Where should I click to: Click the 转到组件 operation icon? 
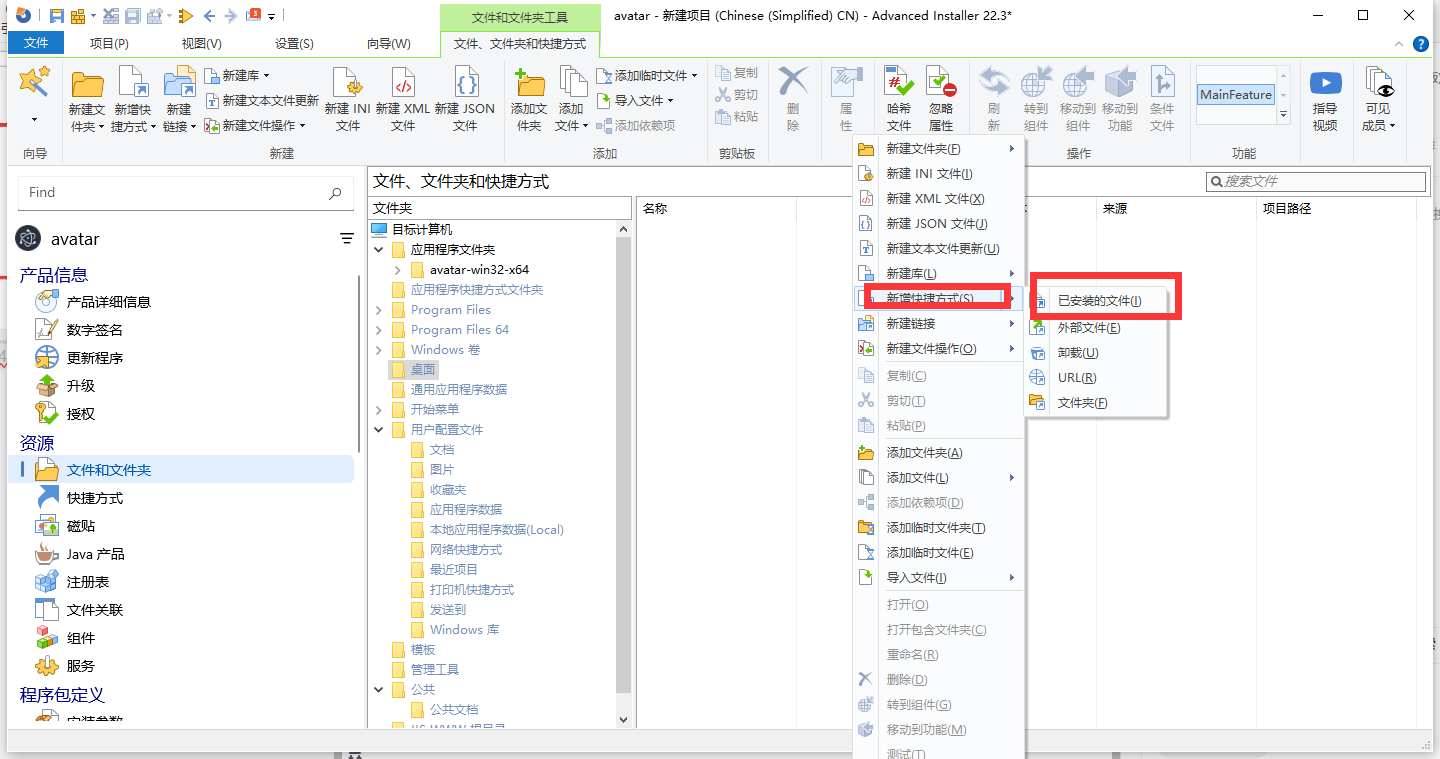[x=1036, y=96]
